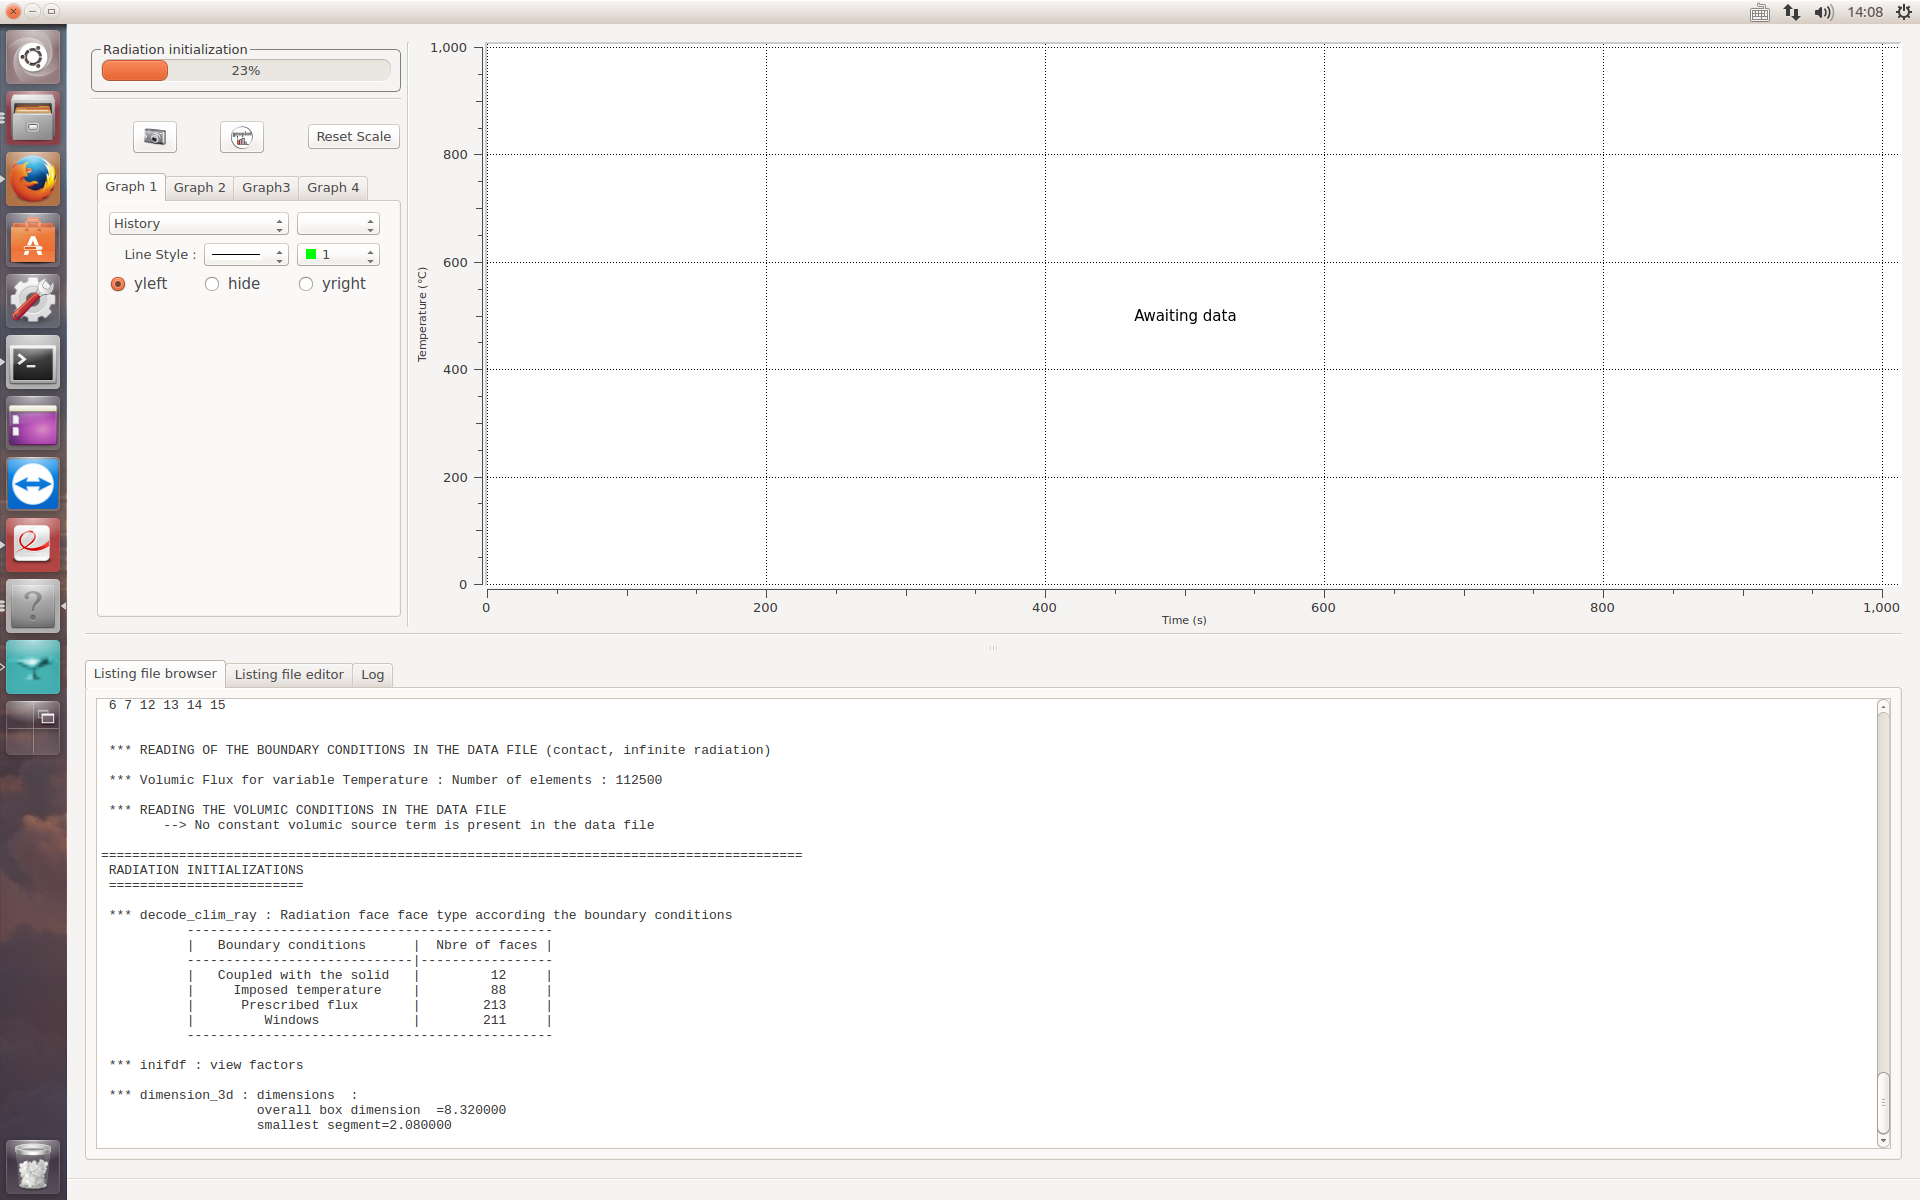Launch the Terminal from the dock
The width and height of the screenshot is (1920, 1200).
click(33, 363)
